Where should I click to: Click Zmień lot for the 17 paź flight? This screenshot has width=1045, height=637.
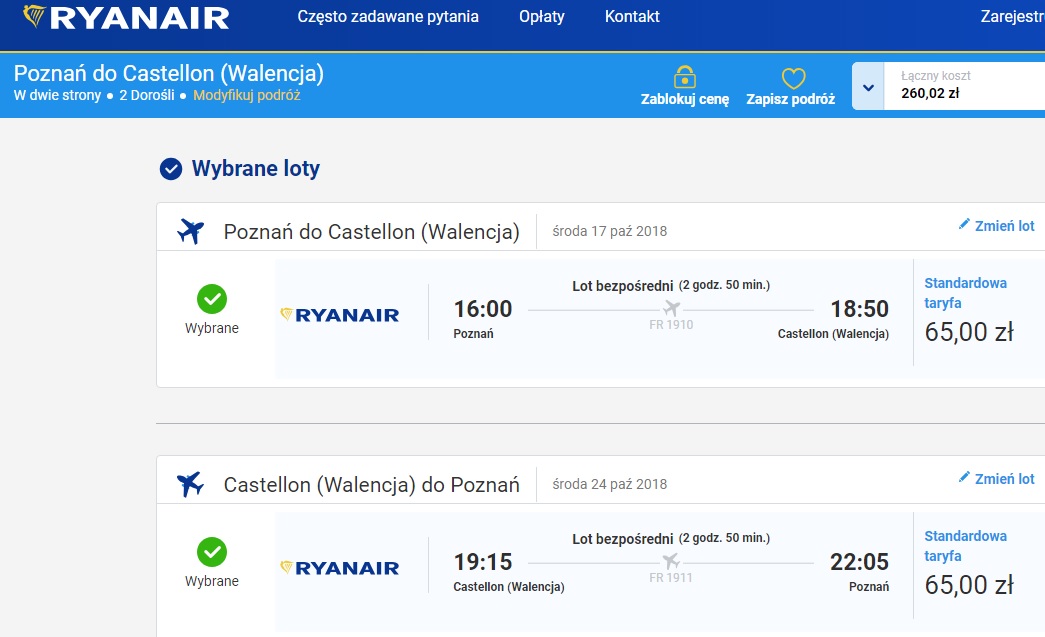click(x=996, y=226)
